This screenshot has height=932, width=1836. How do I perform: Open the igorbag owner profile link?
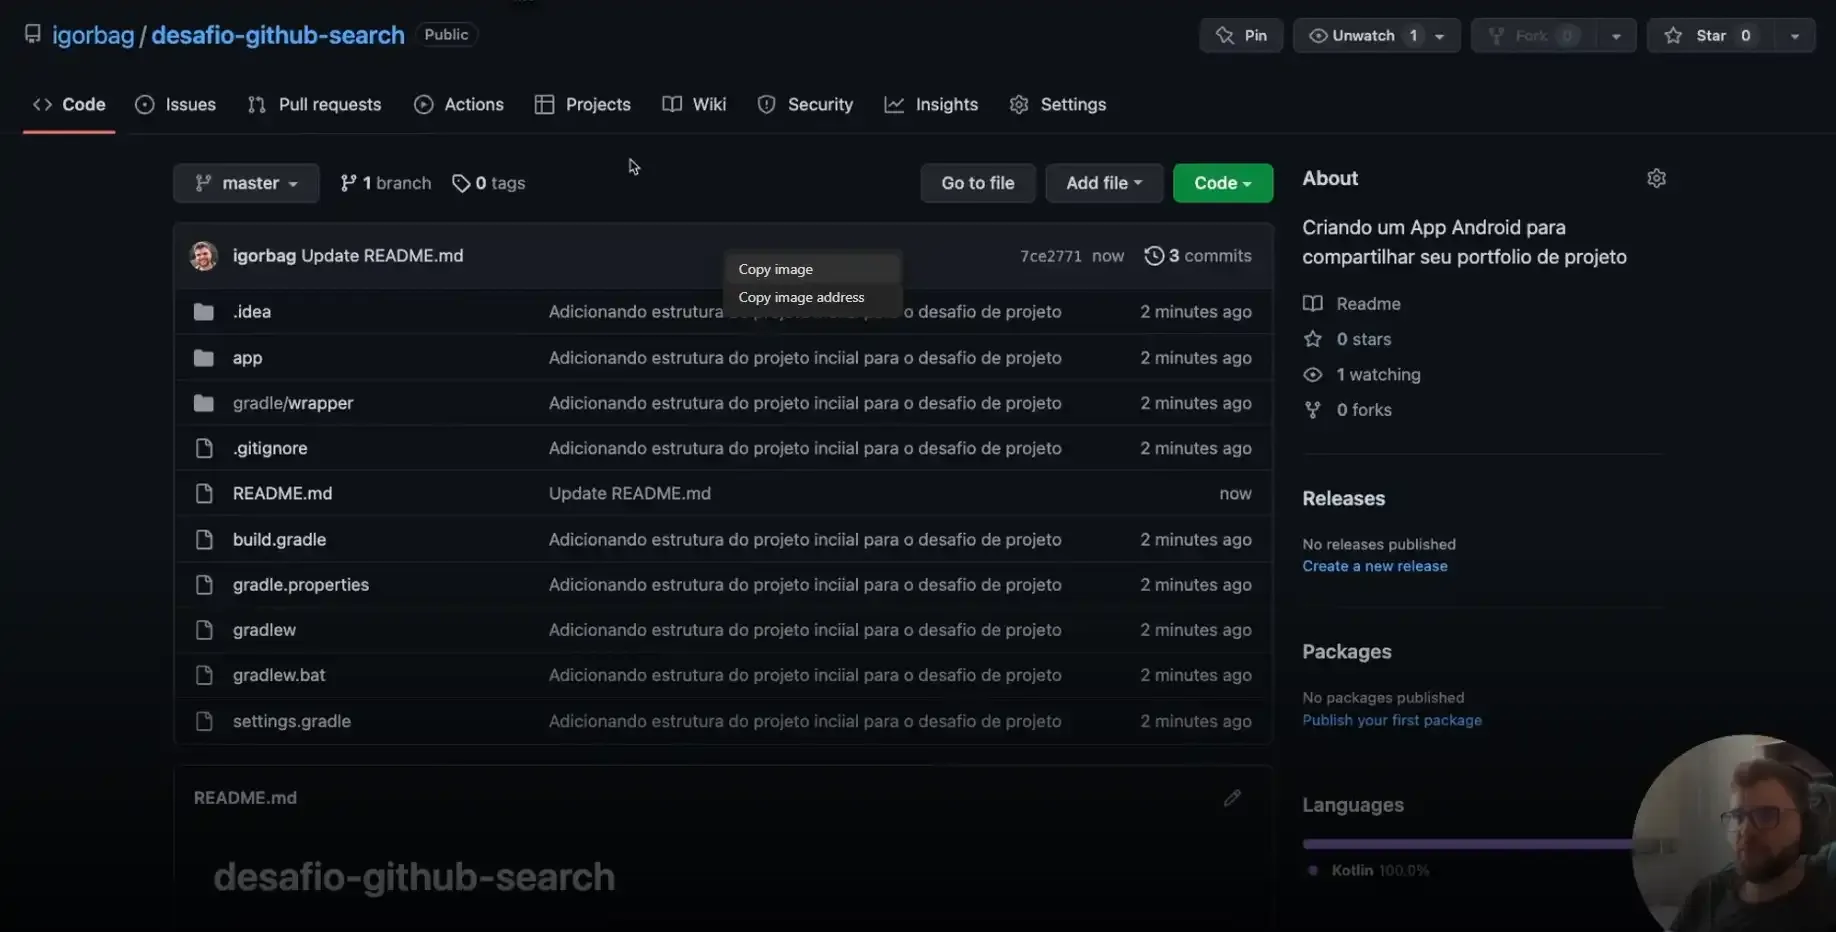point(93,35)
